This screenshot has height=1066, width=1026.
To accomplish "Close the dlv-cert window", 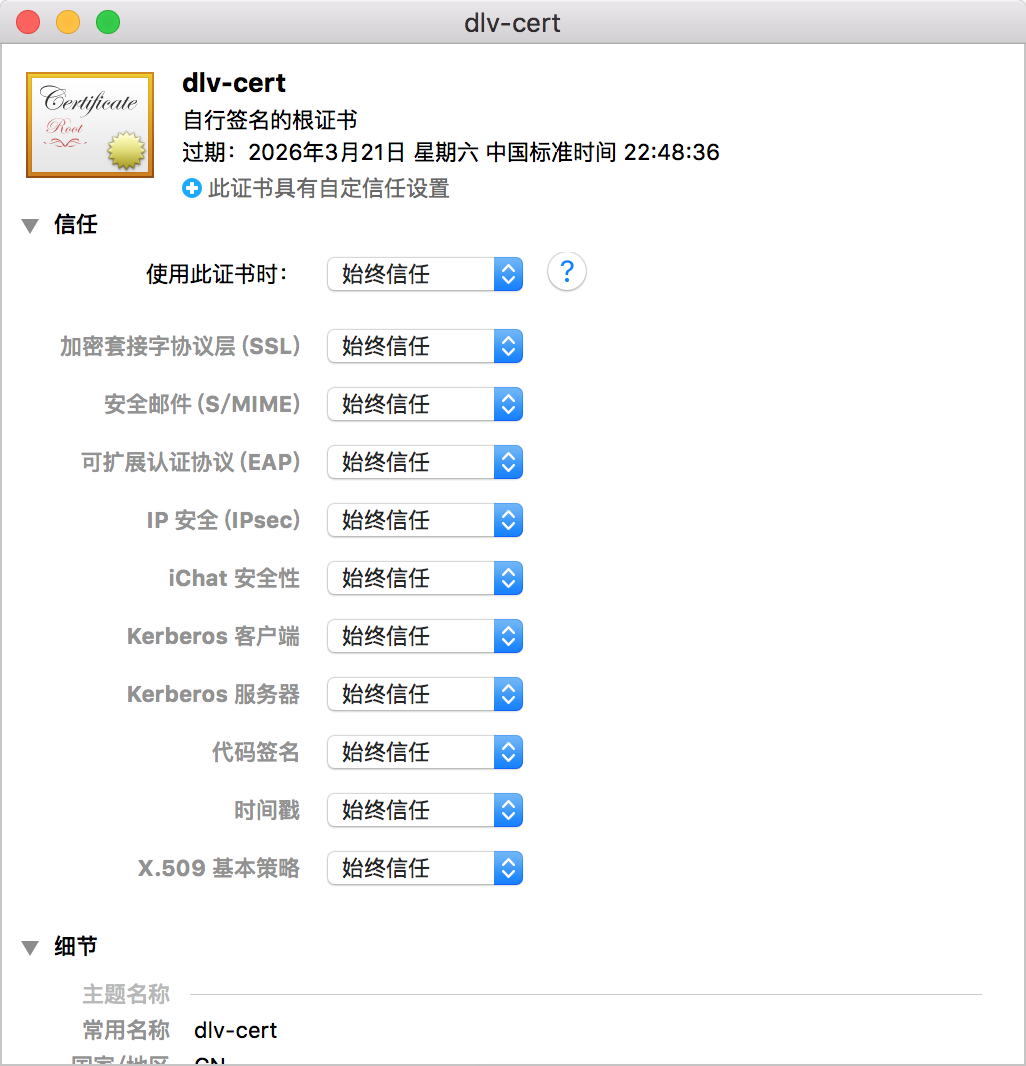I will pyautogui.click(x=28, y=22).
